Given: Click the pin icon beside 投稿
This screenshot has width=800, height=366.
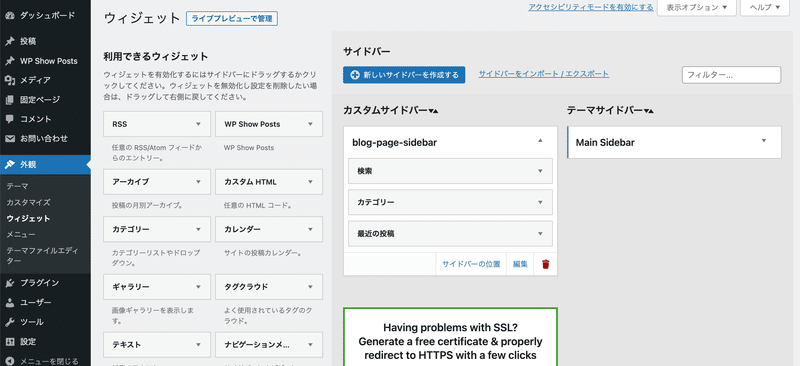Looking at the screenshot, I should click(10, 41).
